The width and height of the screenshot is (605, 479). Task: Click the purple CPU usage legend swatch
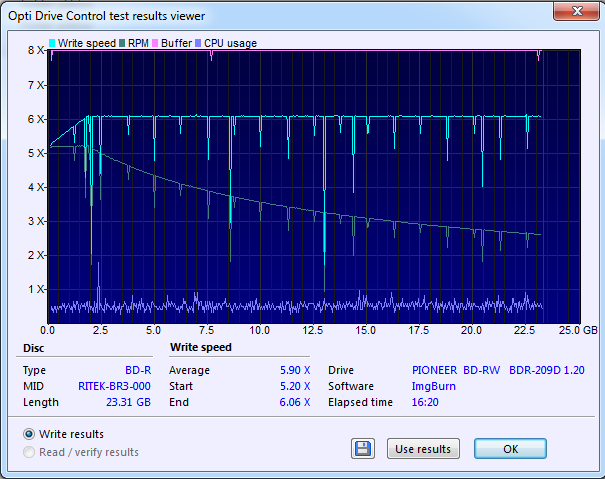click(198, 43)
